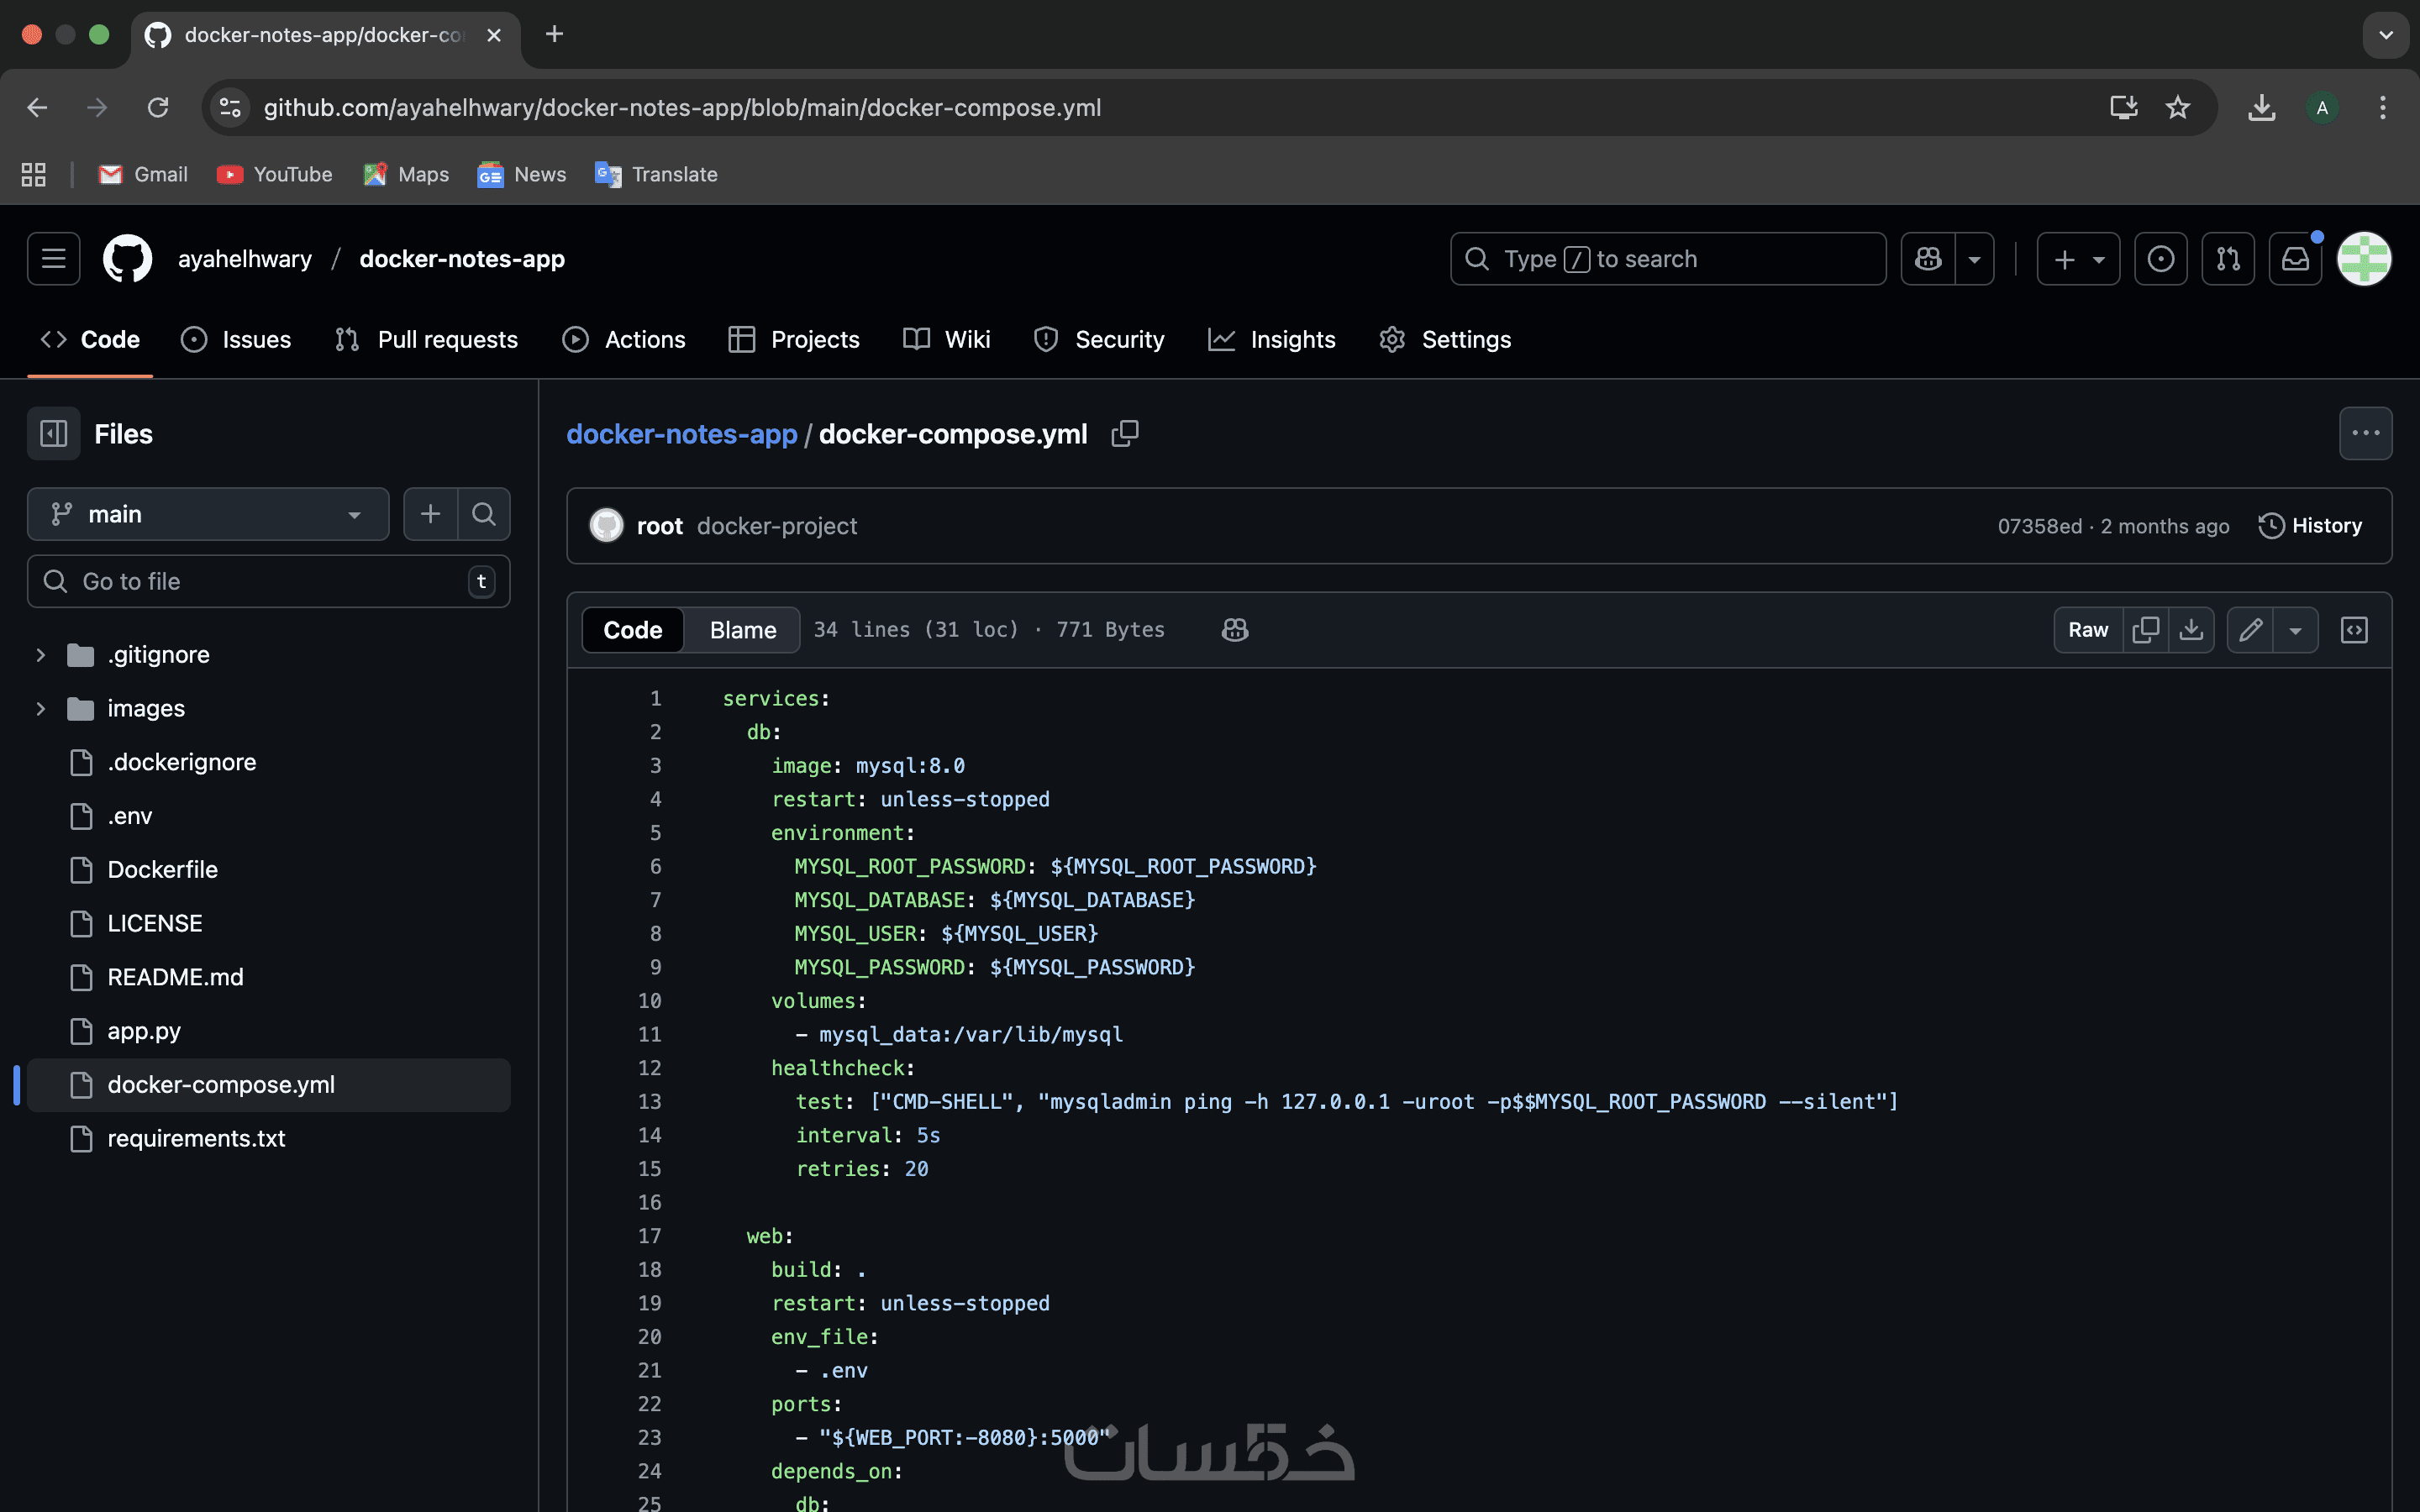
Task: Switch to Code view toggle
Action: (632, 630)
